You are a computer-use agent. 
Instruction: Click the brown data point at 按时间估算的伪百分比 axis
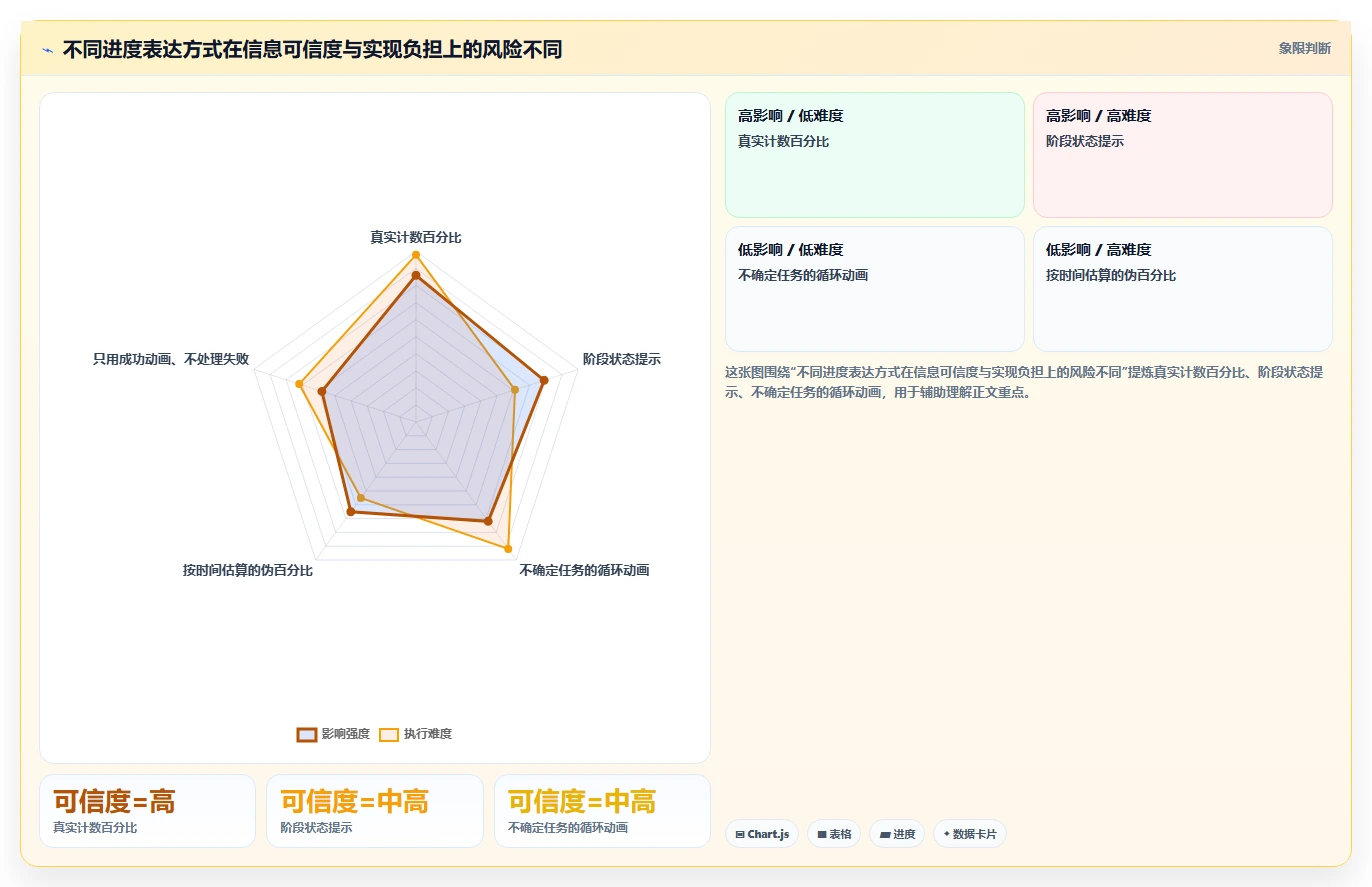pyautogui.click(x=350, y=512)
